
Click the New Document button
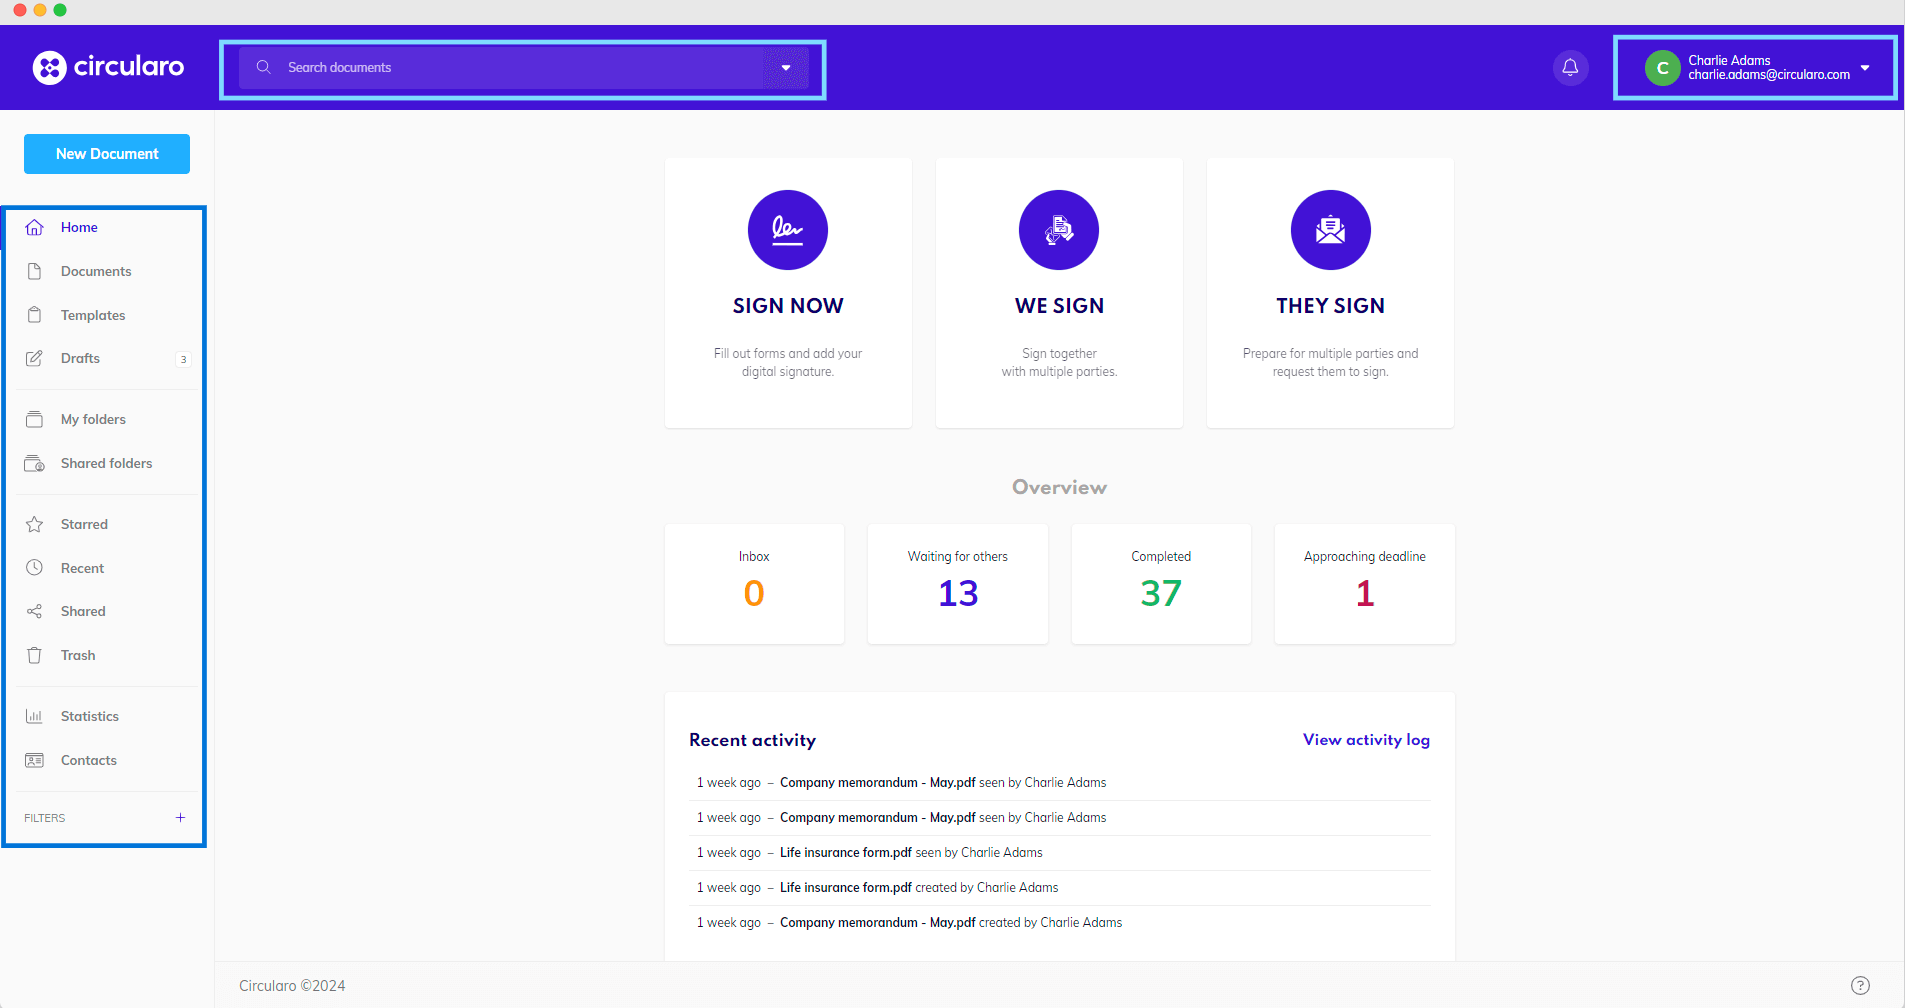click(x=107, y=154)
